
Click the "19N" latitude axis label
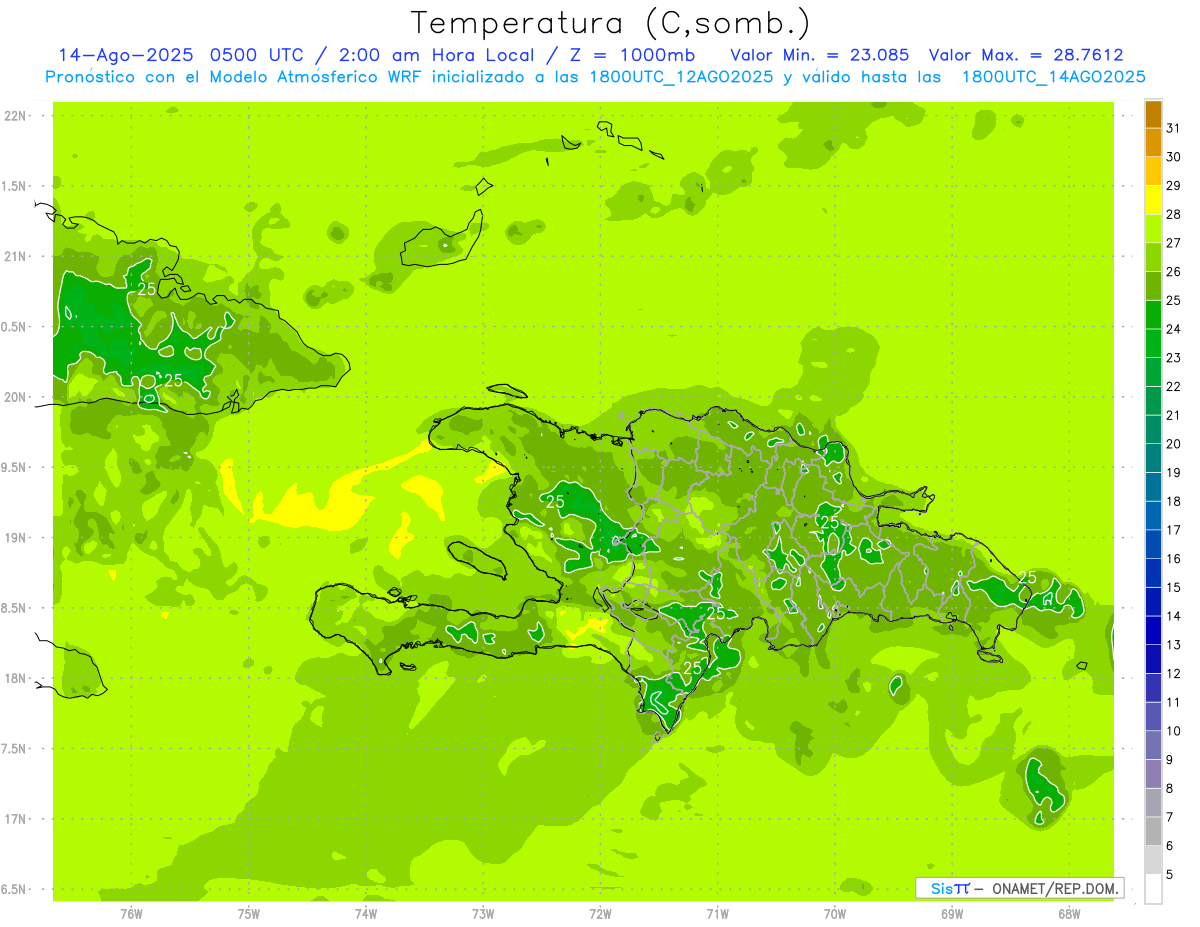pos(16,538)
